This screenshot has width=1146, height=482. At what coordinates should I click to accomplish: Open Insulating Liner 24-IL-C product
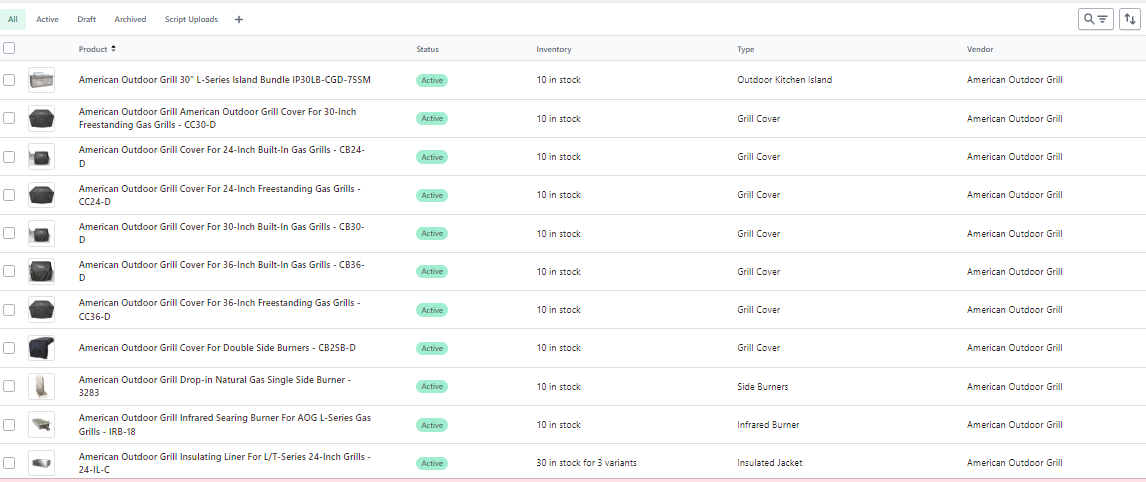coord(224,462)
